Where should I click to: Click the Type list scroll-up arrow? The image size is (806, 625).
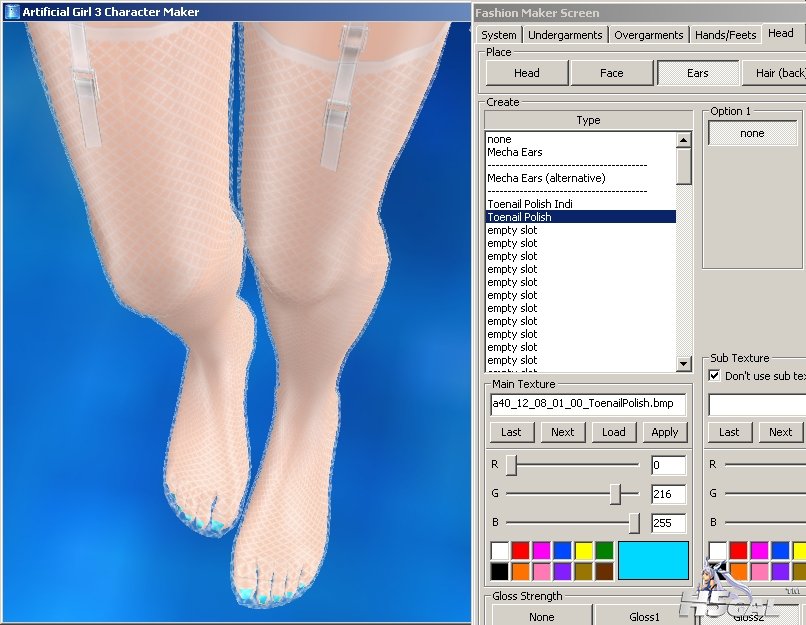(x=684, y=140)
